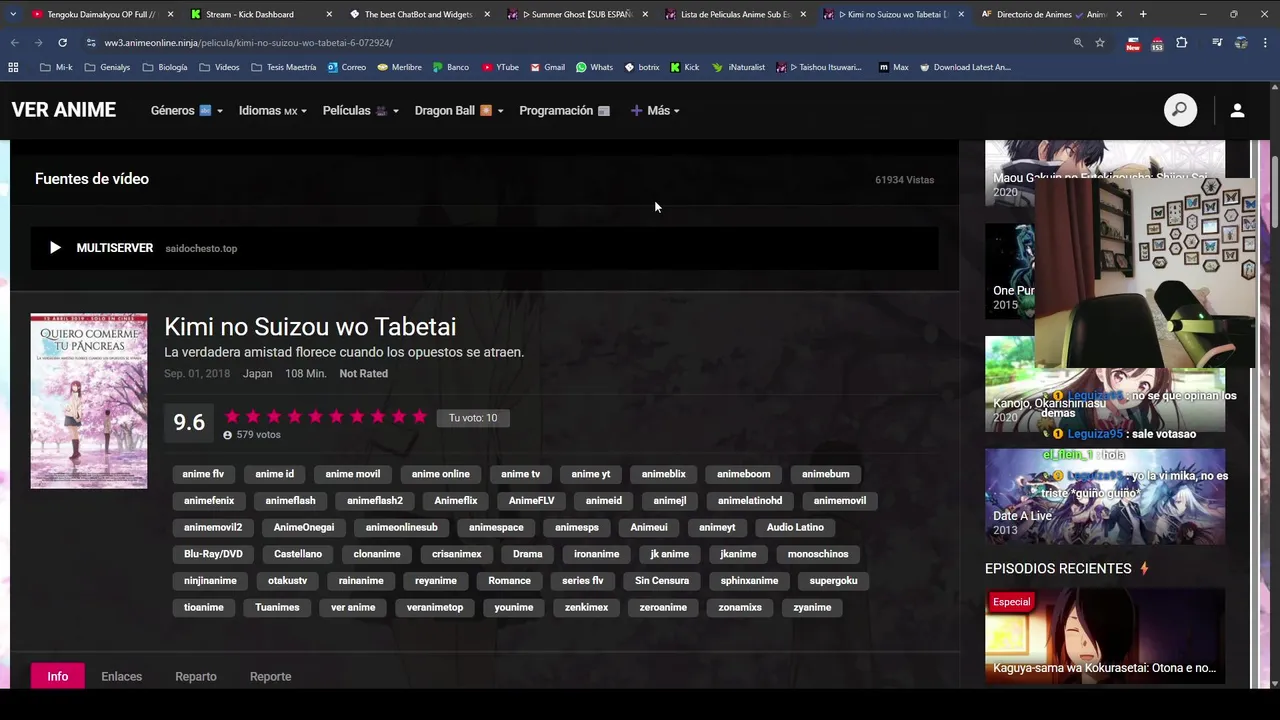
Task: Click the Blu-Ray/DVD tag
Action: [213, 554]
